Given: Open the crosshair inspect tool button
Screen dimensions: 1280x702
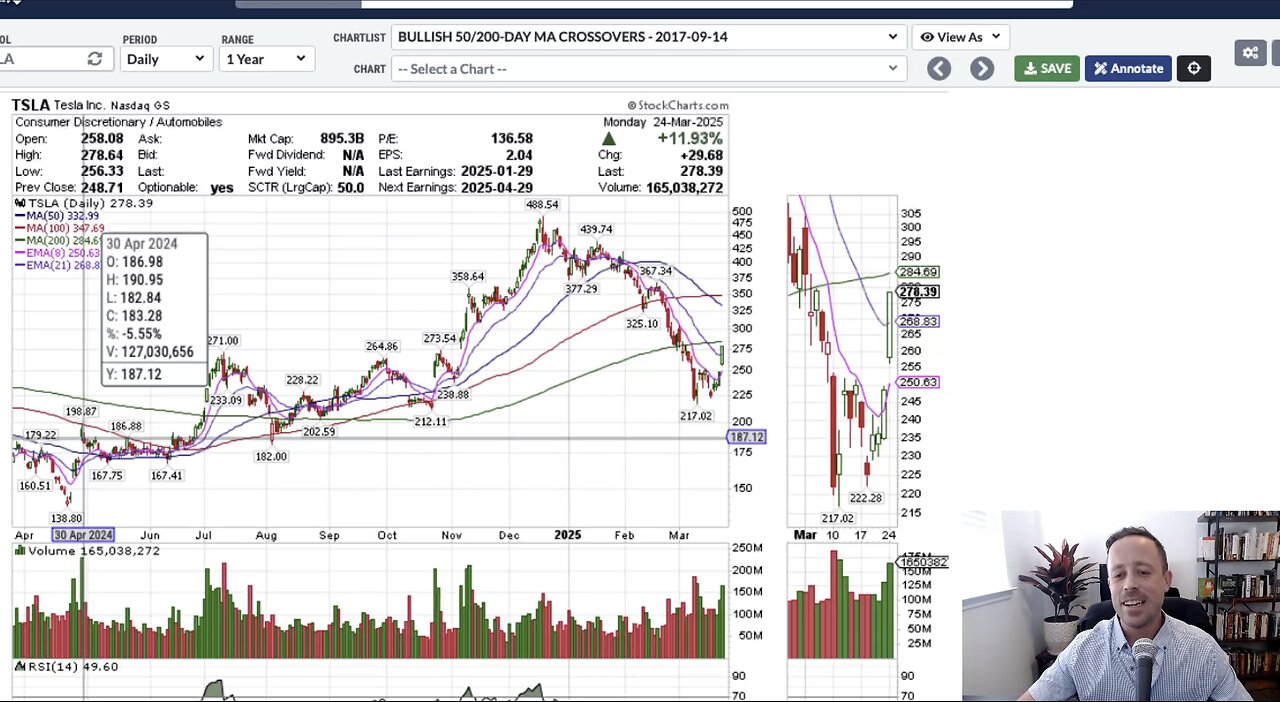Looking at the screenshot, I should tap(1194, 68).
